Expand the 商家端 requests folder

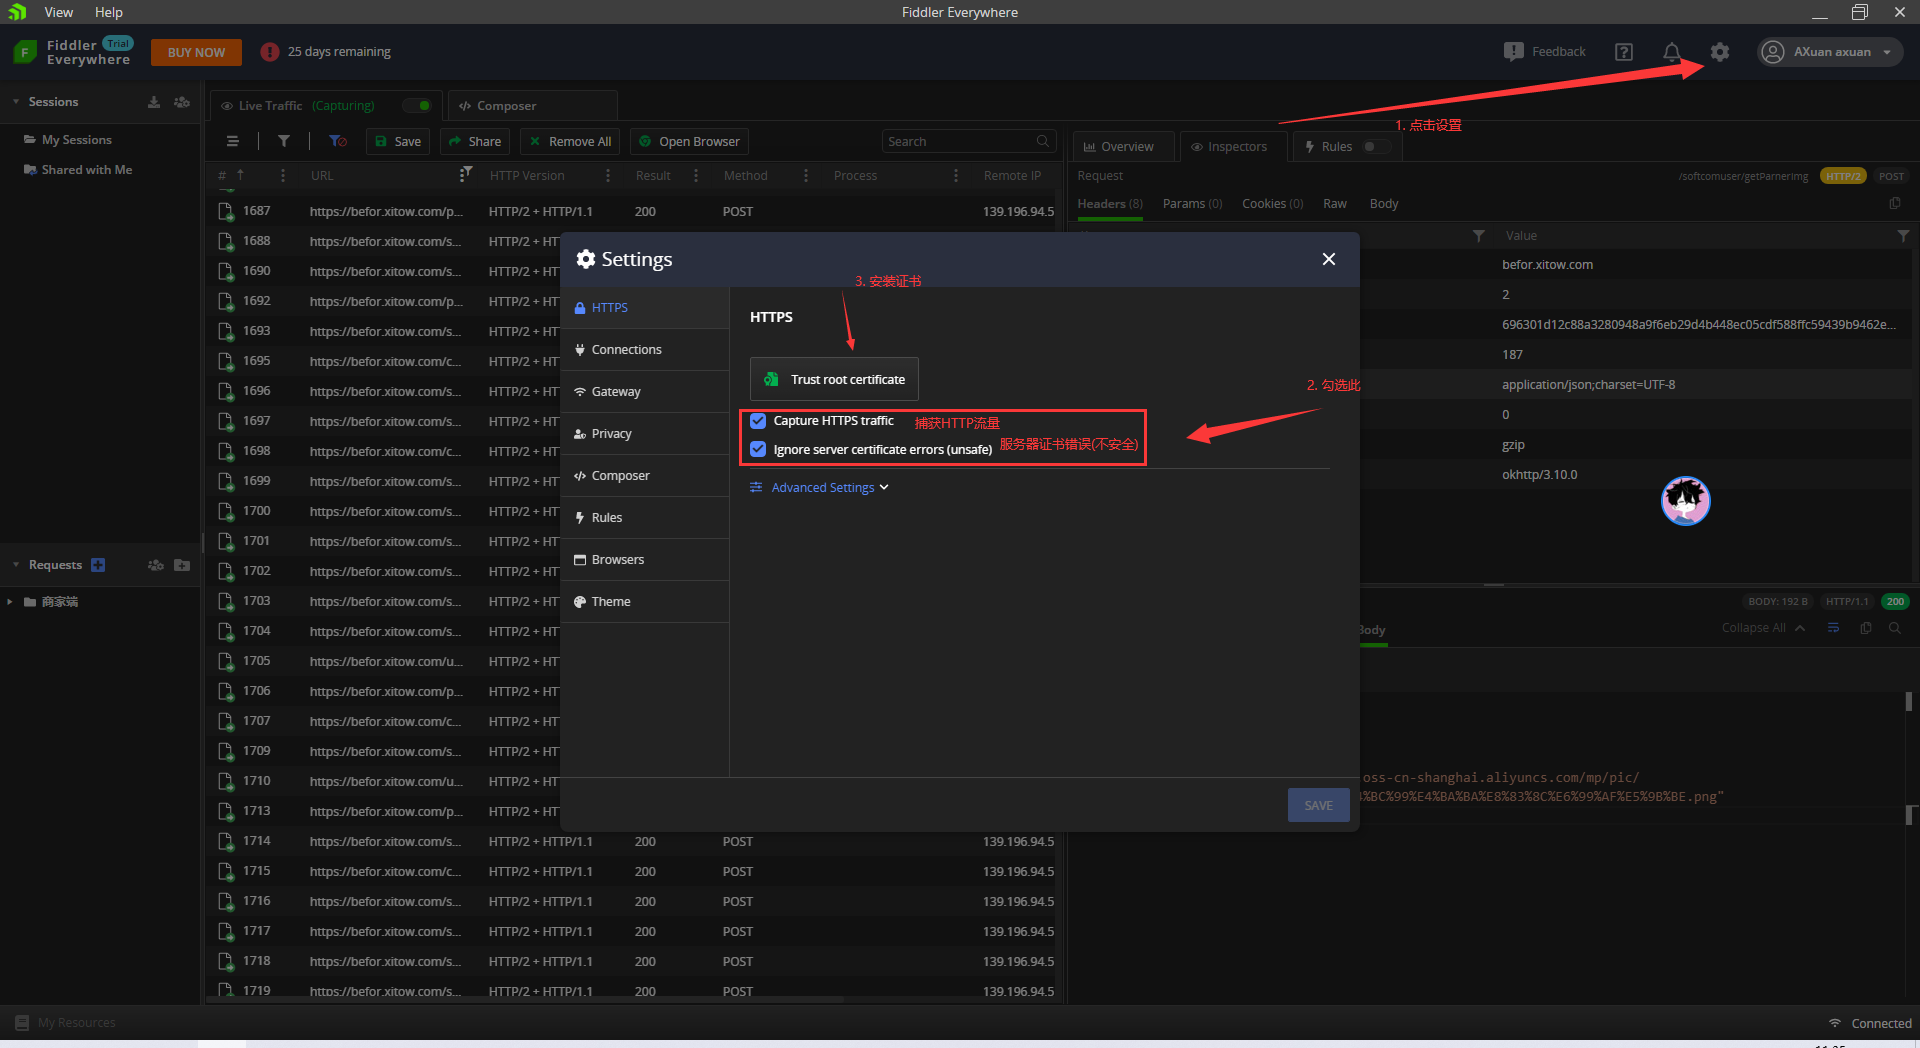pos(10,602)
